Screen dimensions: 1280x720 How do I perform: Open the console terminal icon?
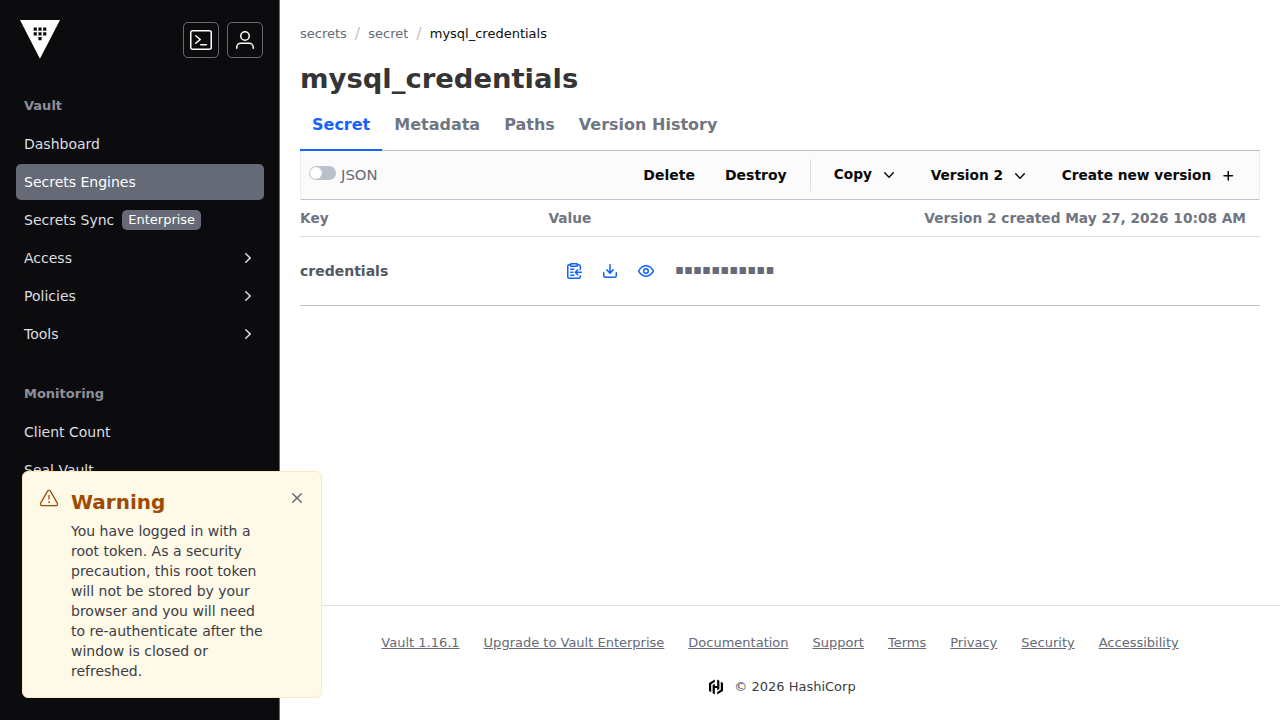pyautogui.click(x=201, y=40)
